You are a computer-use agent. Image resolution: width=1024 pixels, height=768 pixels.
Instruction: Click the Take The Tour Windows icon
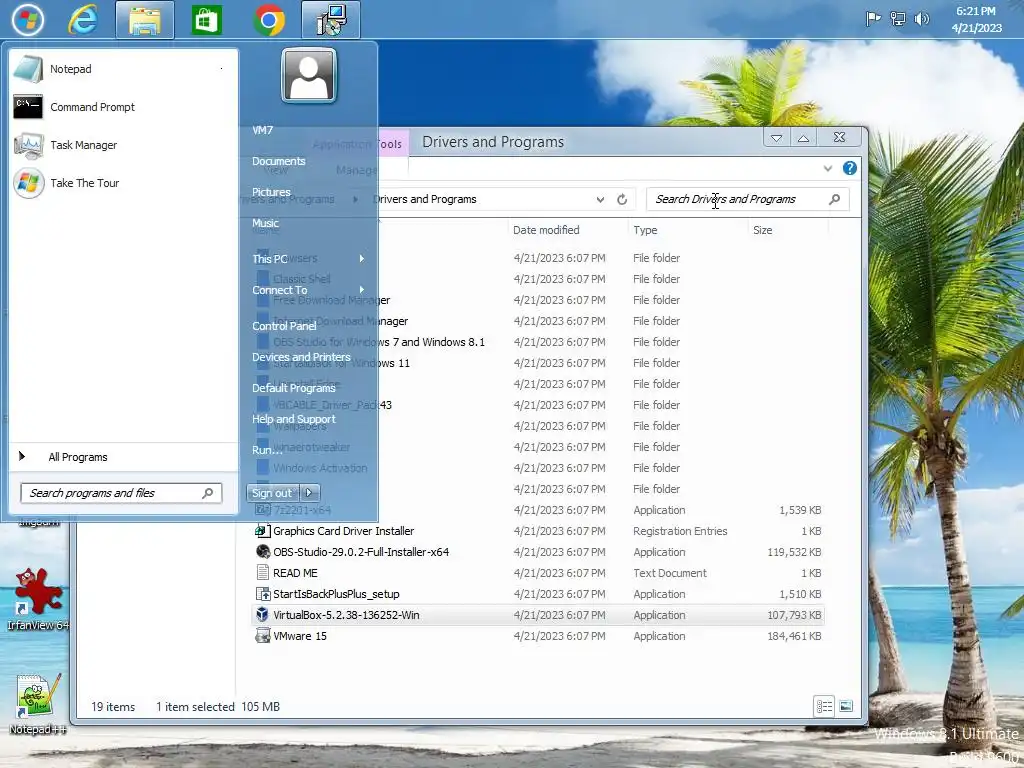pos(28,183)
